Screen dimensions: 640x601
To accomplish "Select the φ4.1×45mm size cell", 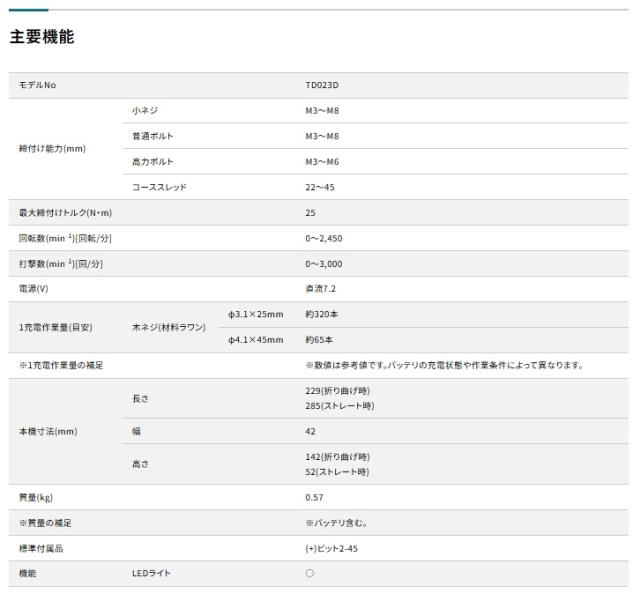I will coord(256,340).
